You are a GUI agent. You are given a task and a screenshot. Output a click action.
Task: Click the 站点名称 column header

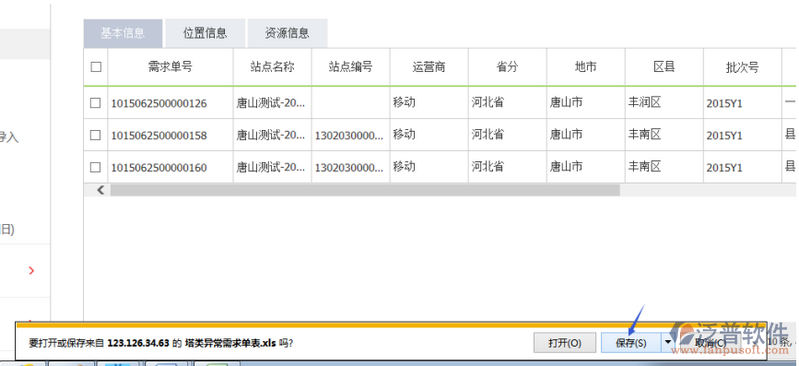(x=273, y=67)
